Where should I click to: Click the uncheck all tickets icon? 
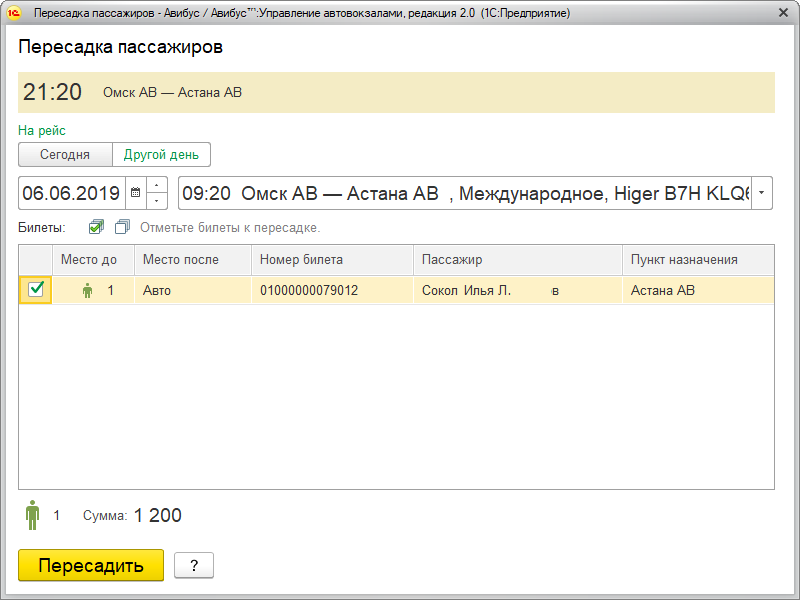click(122, 227)
